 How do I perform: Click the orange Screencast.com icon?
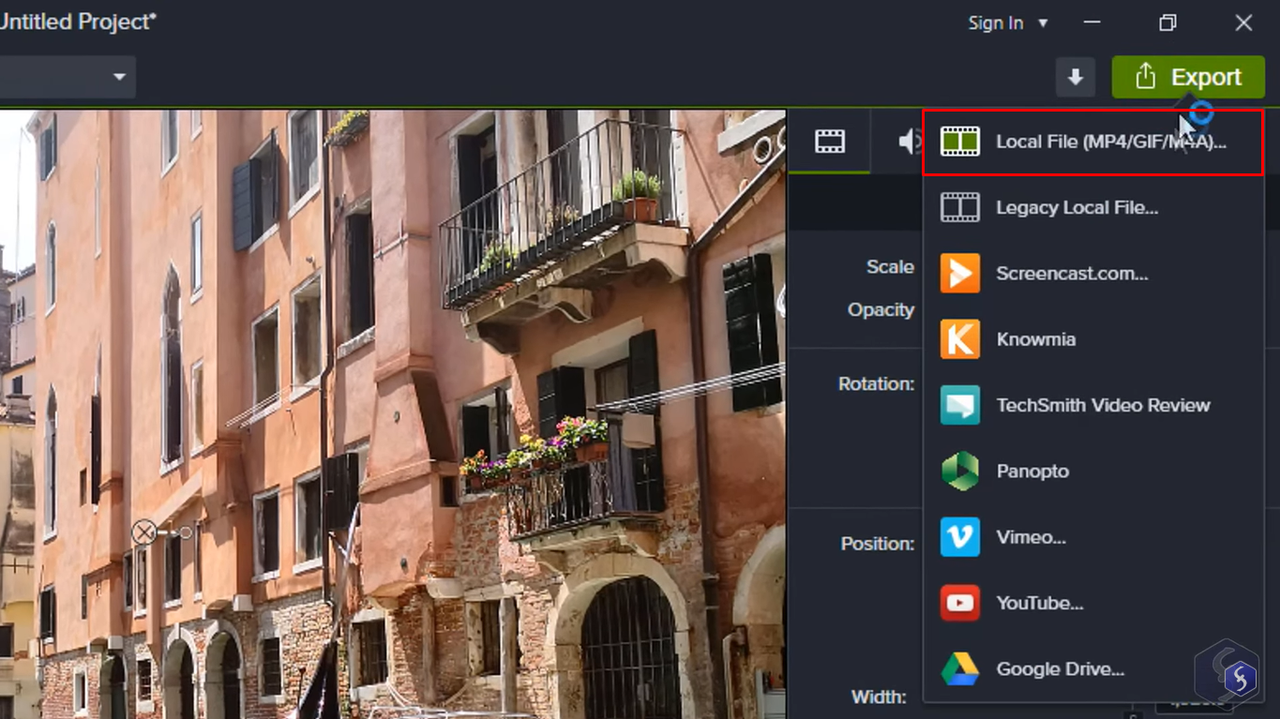960,274
